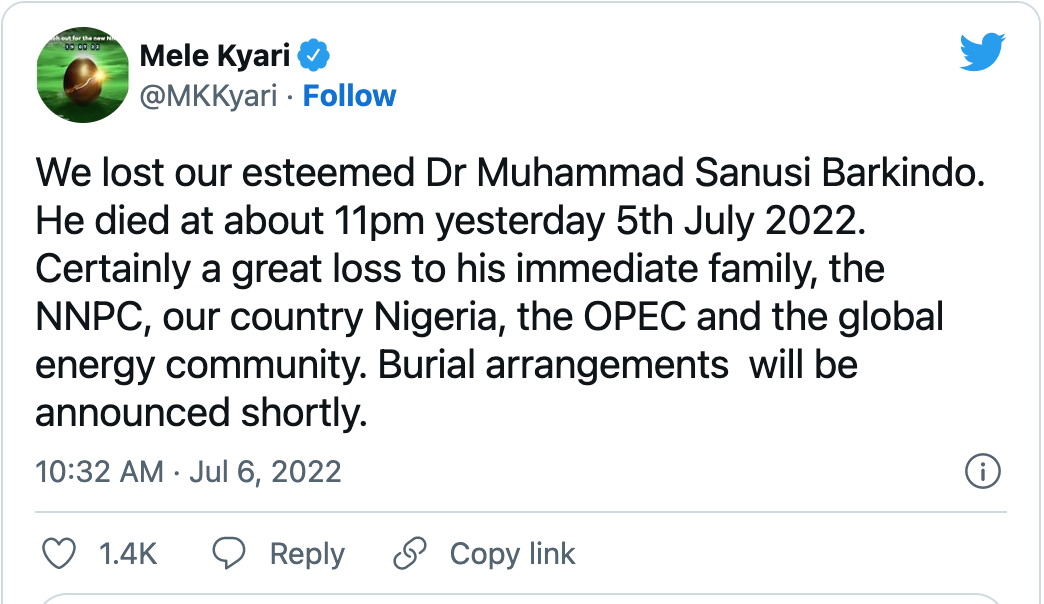Image resolution: width=1044 pixels, height=604 pixels.
Task: Click the chain link icon
Action: (x=411, y=553)
